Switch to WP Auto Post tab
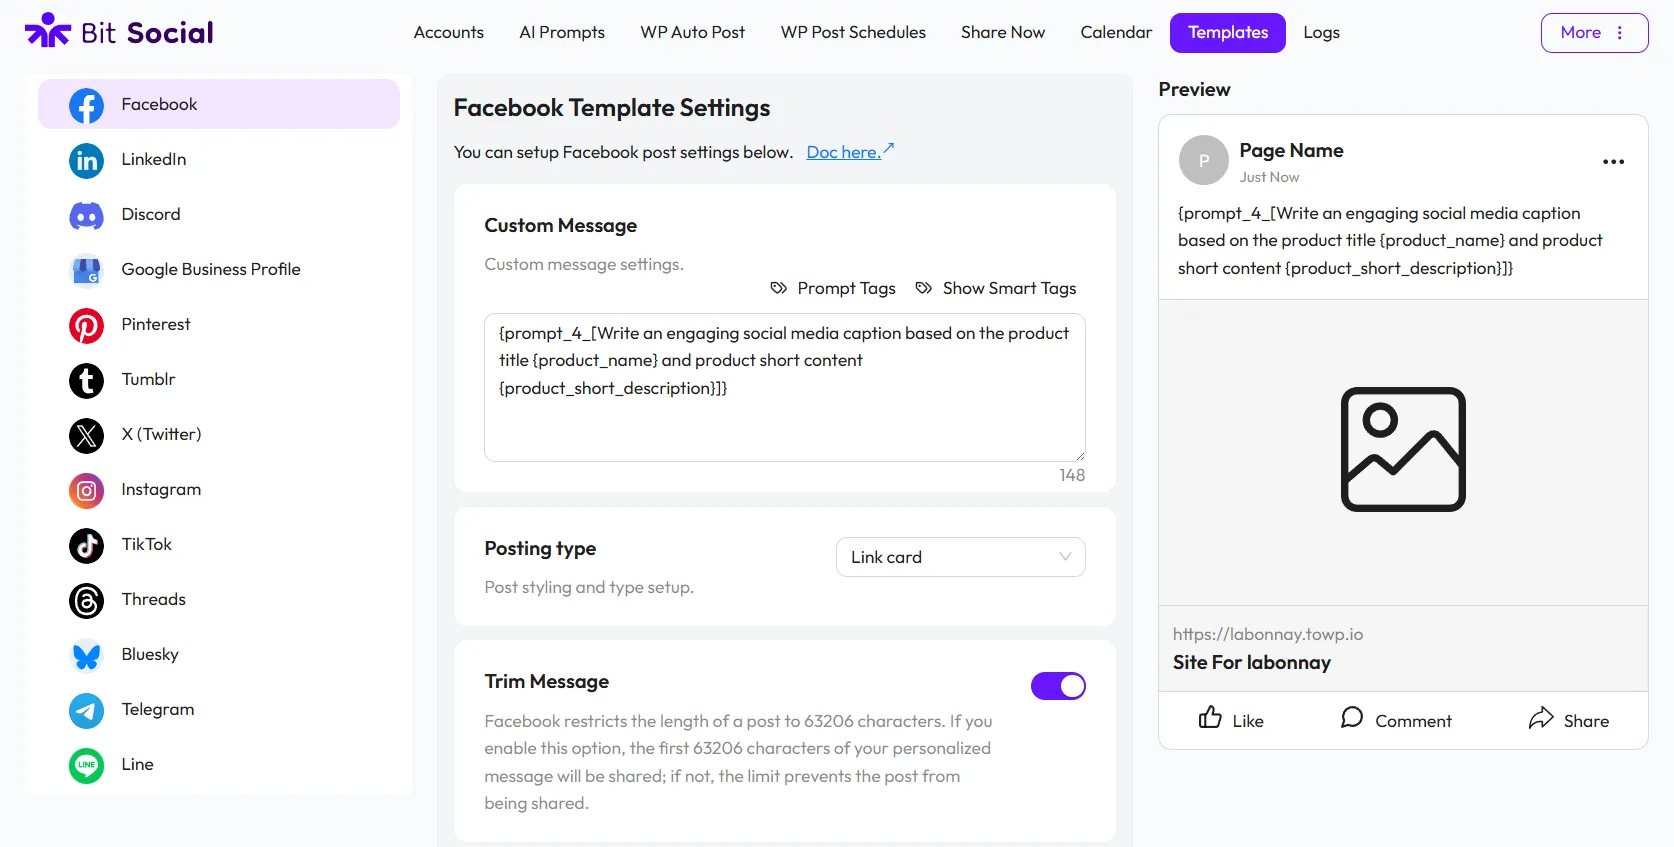The width and height of the screenshot is (1674, 847). tap(692, 32)
